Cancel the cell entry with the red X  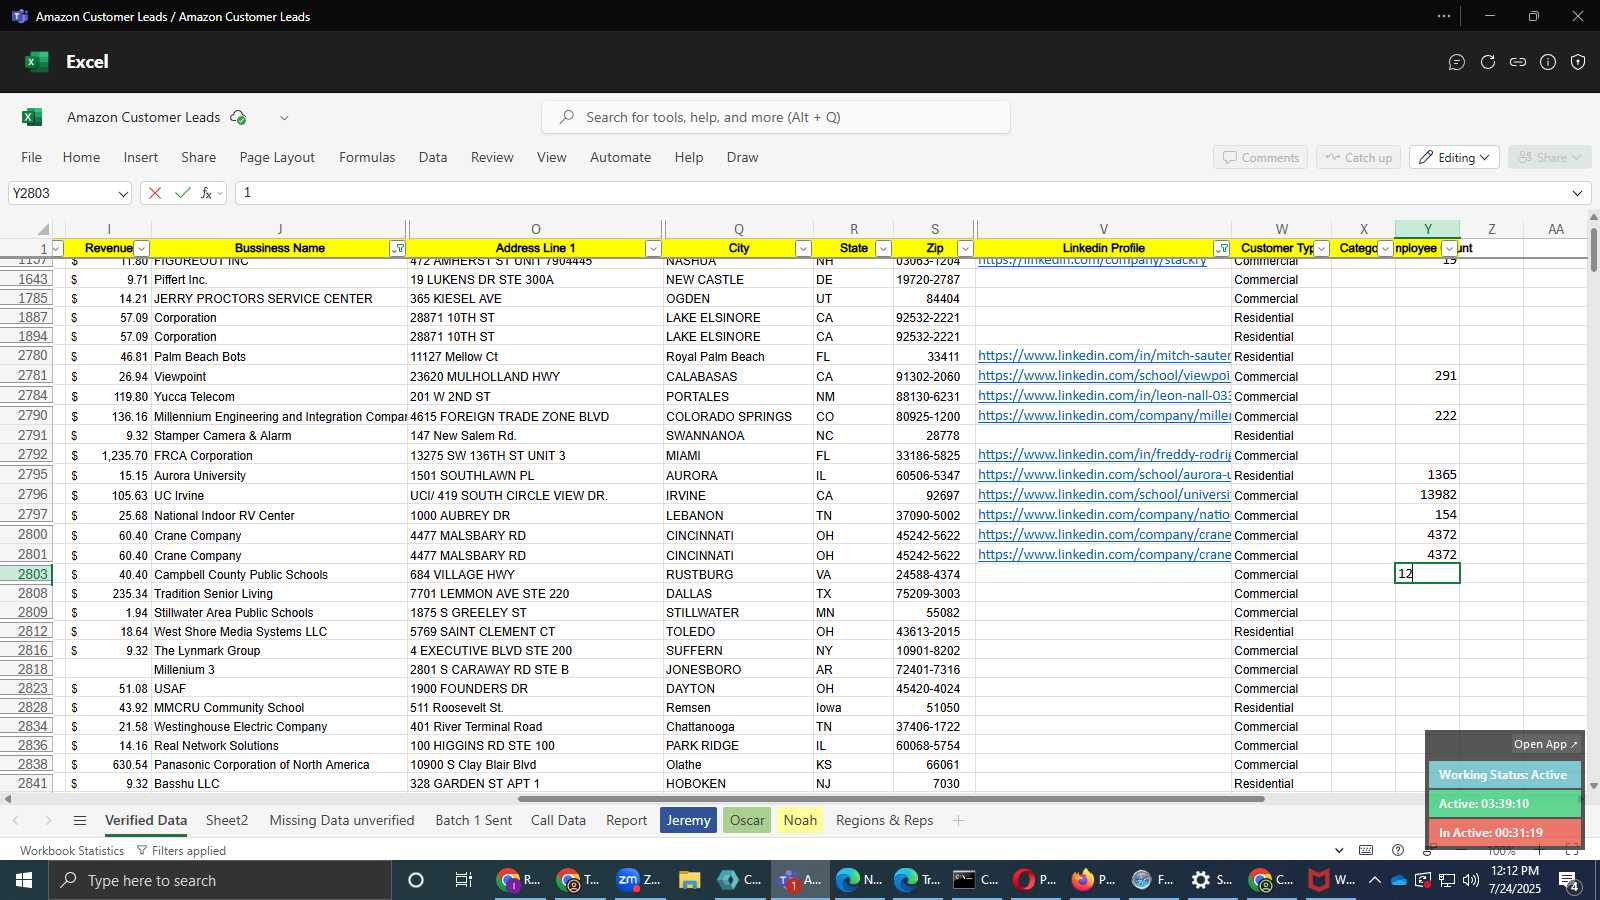point(155,193)
